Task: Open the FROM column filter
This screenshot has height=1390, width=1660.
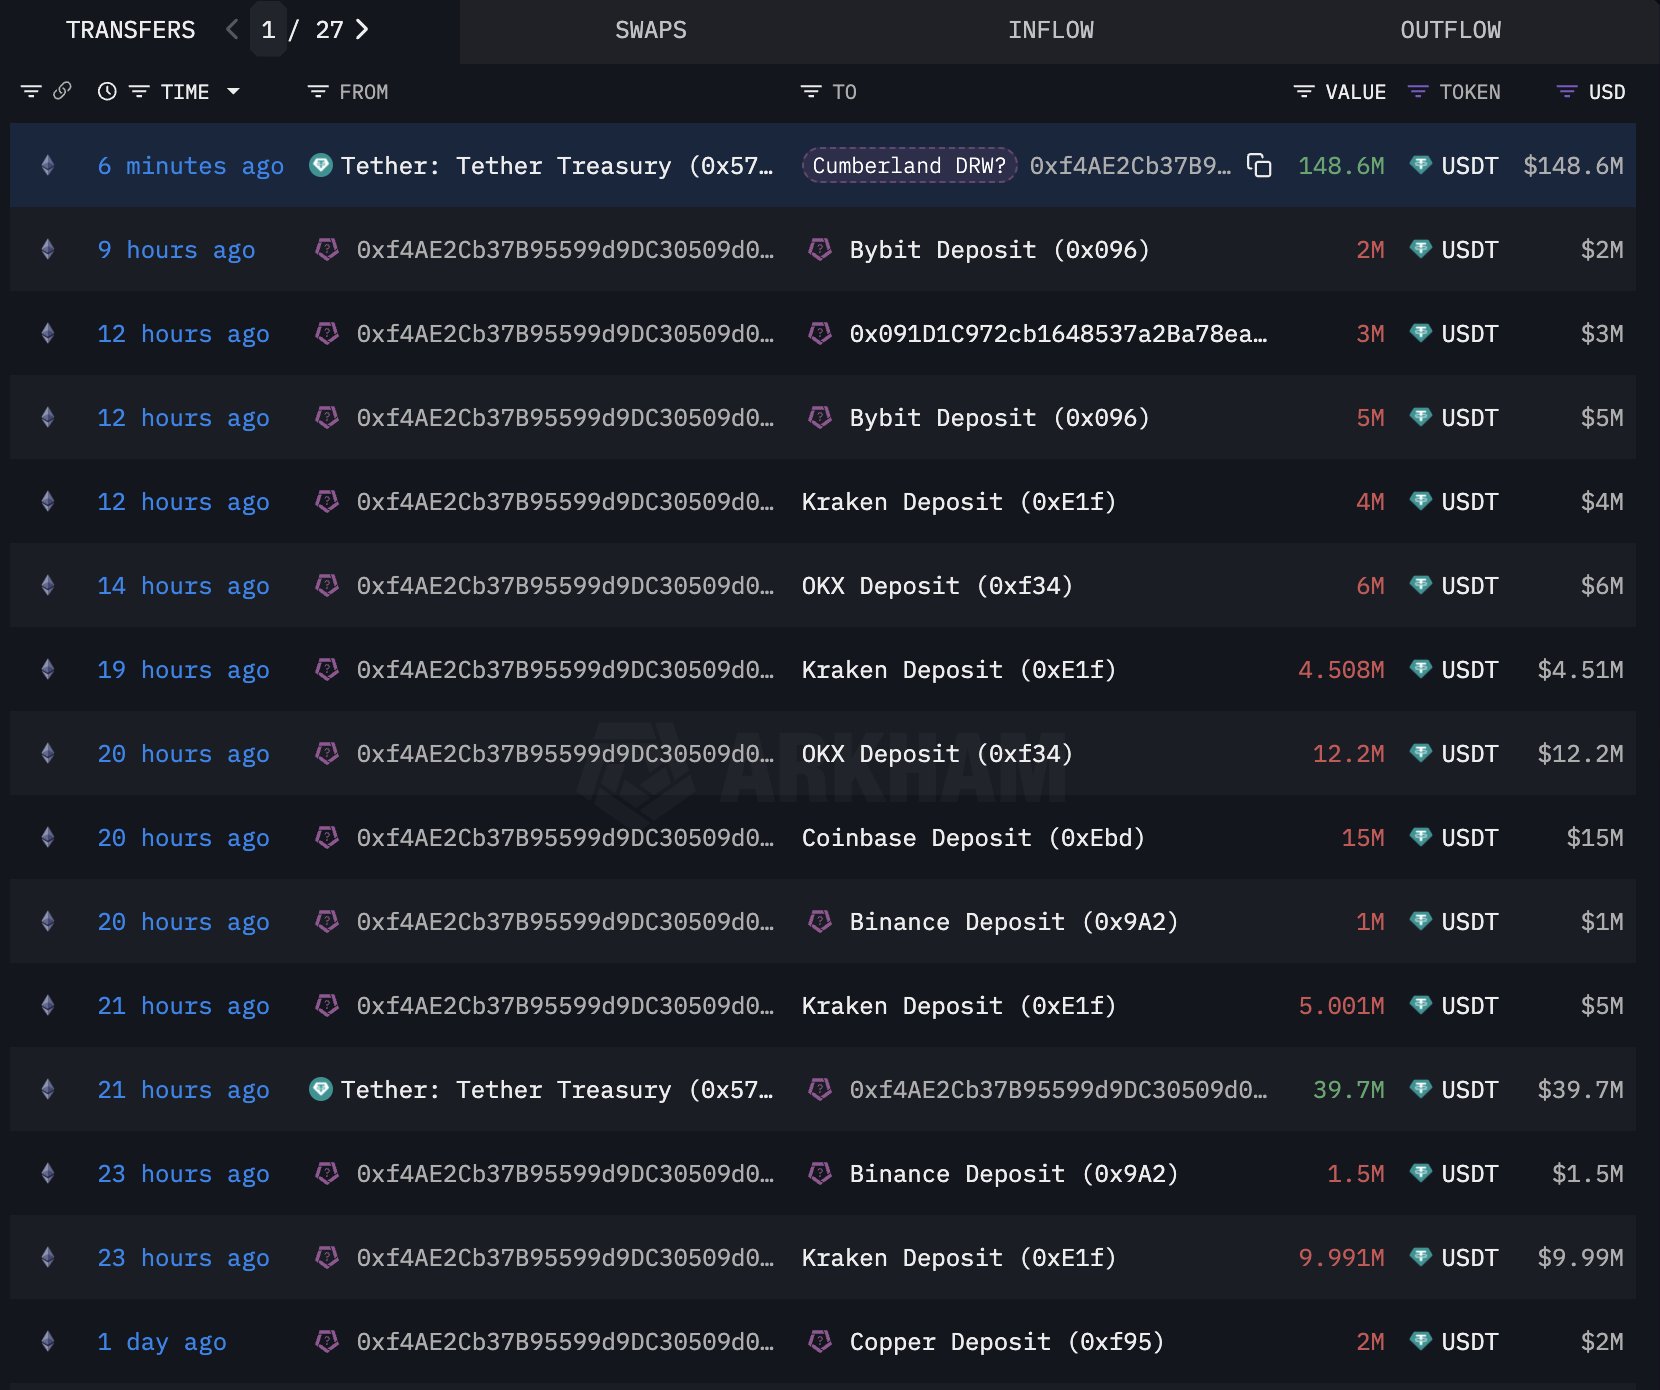Action: 318,91
